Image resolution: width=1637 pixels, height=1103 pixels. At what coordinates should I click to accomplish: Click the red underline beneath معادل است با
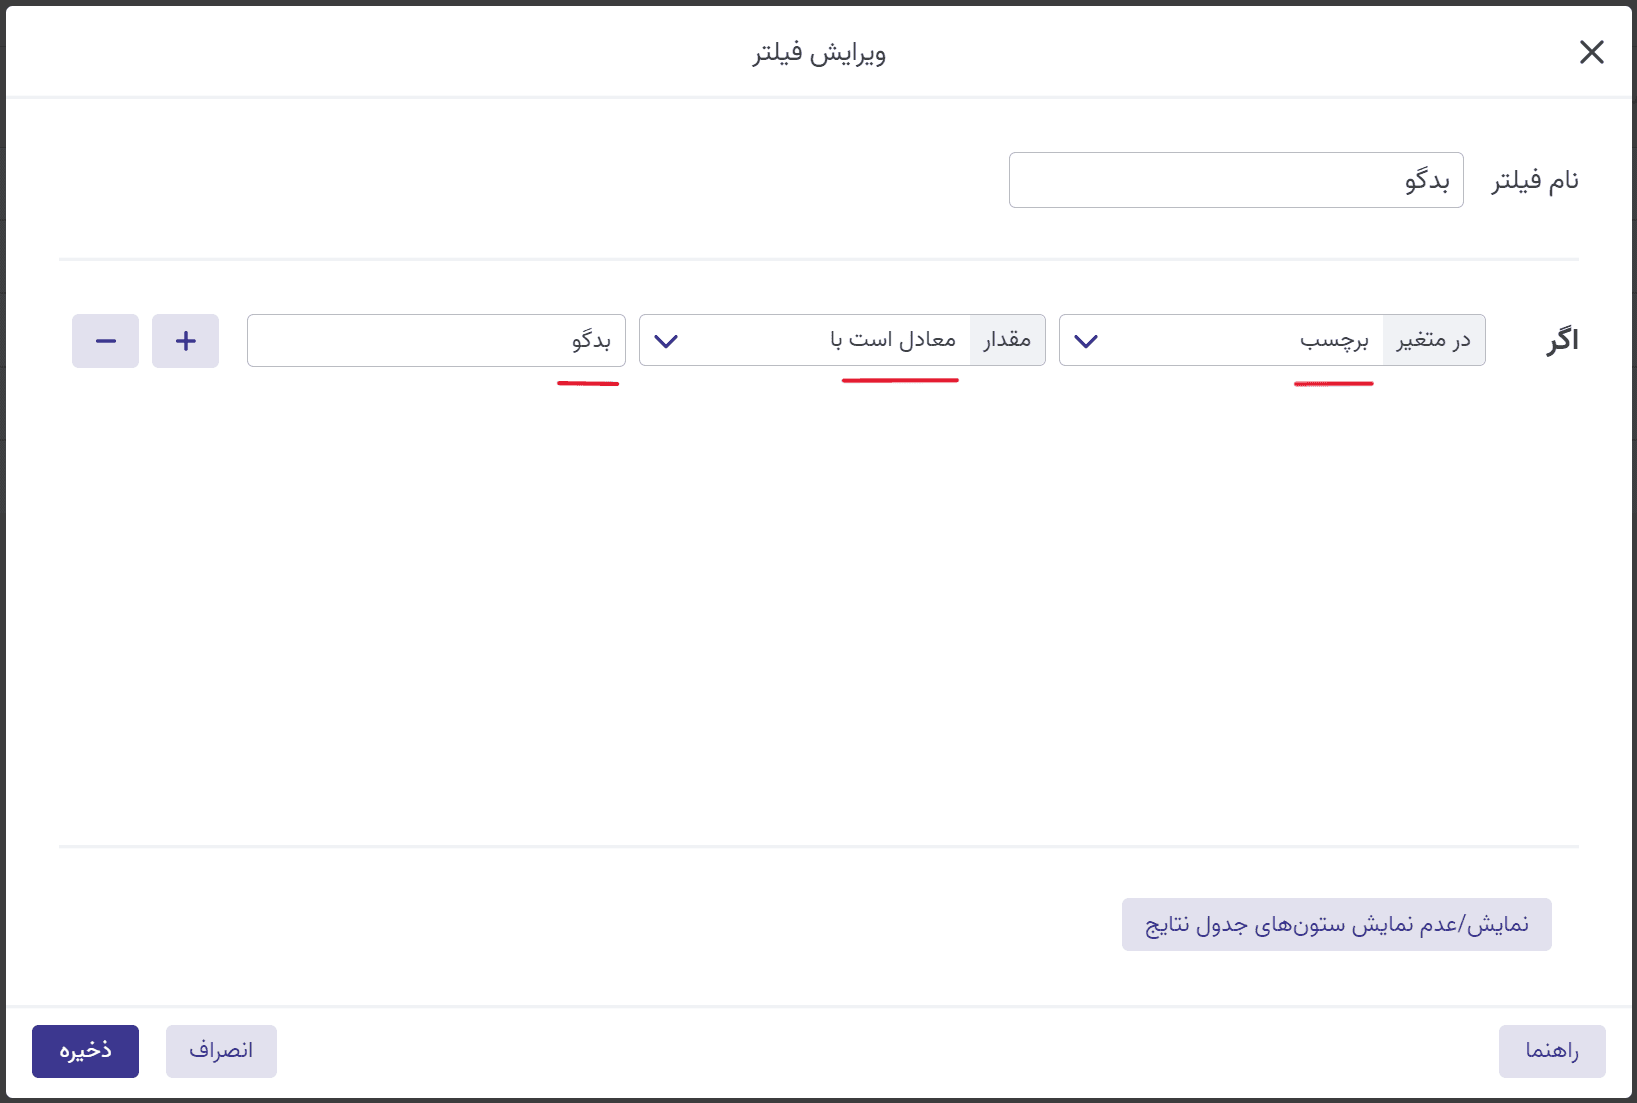tap(900, 380)
